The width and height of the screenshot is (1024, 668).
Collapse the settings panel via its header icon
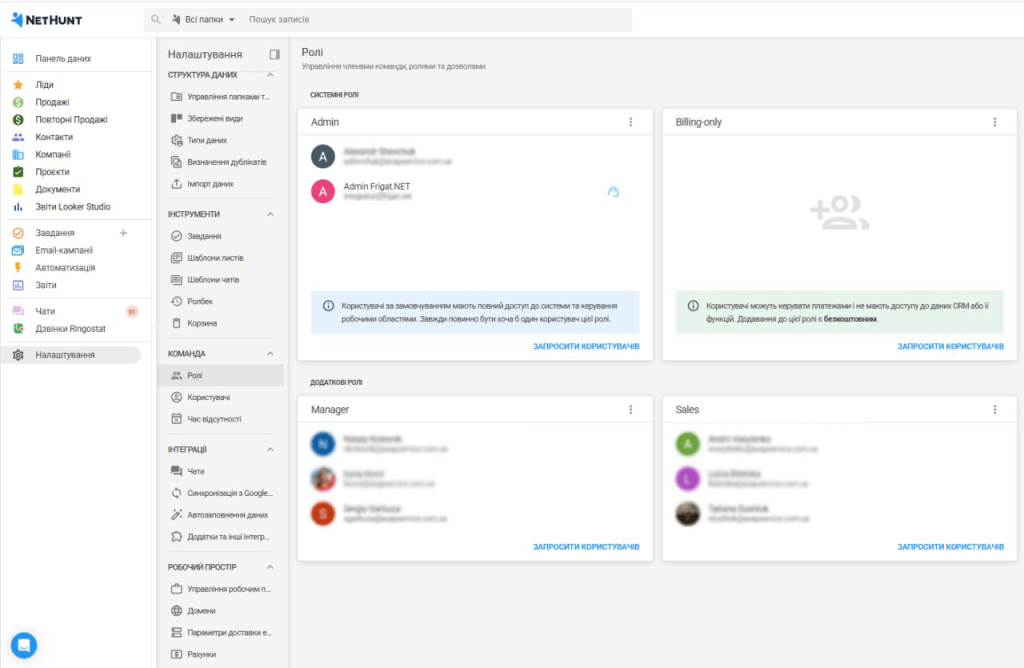[276, 54]
